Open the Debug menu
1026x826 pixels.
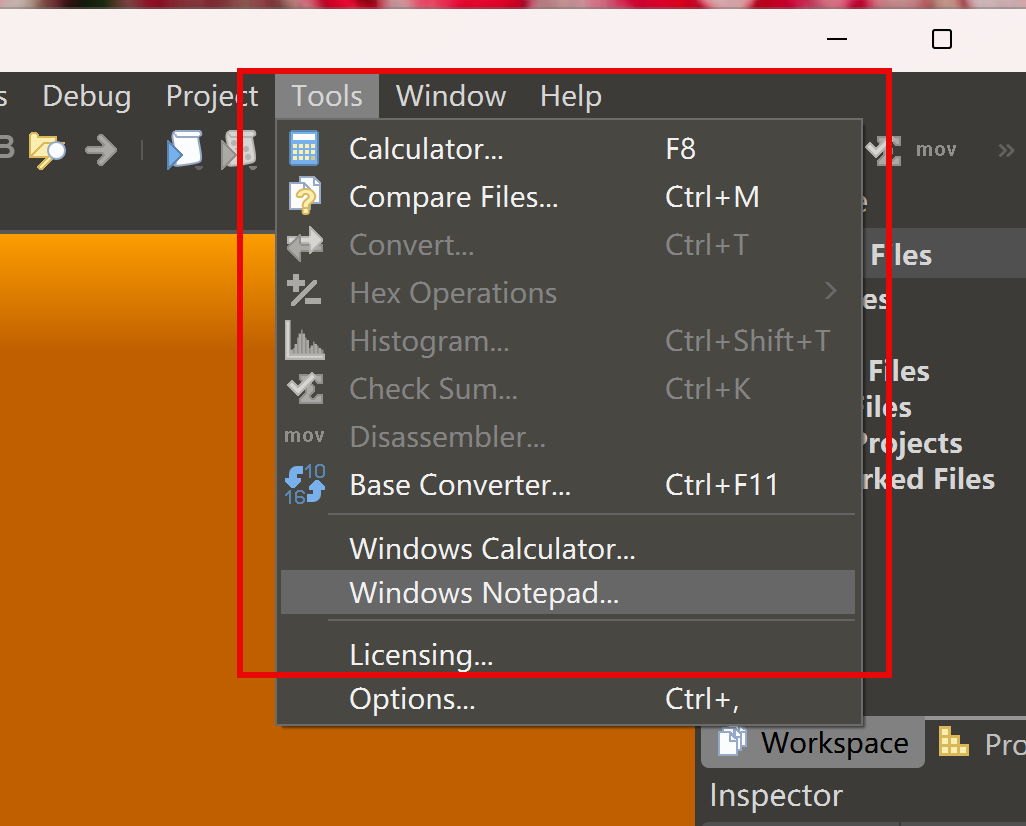tap(86, 96)
